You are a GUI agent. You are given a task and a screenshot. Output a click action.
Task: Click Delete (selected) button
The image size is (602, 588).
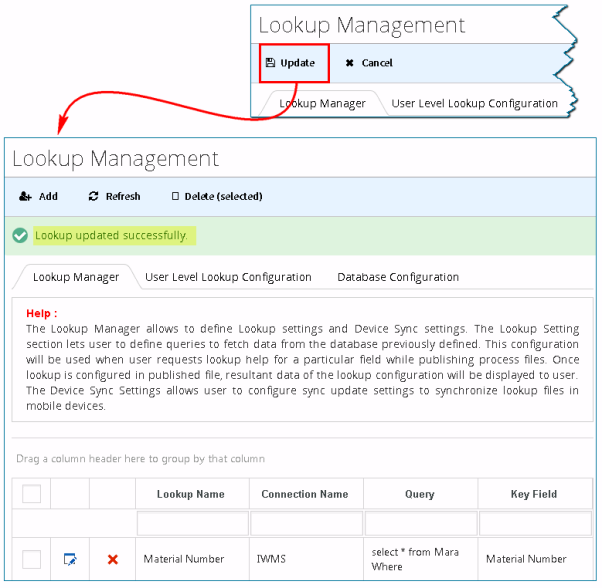click(x=217, y=196)
